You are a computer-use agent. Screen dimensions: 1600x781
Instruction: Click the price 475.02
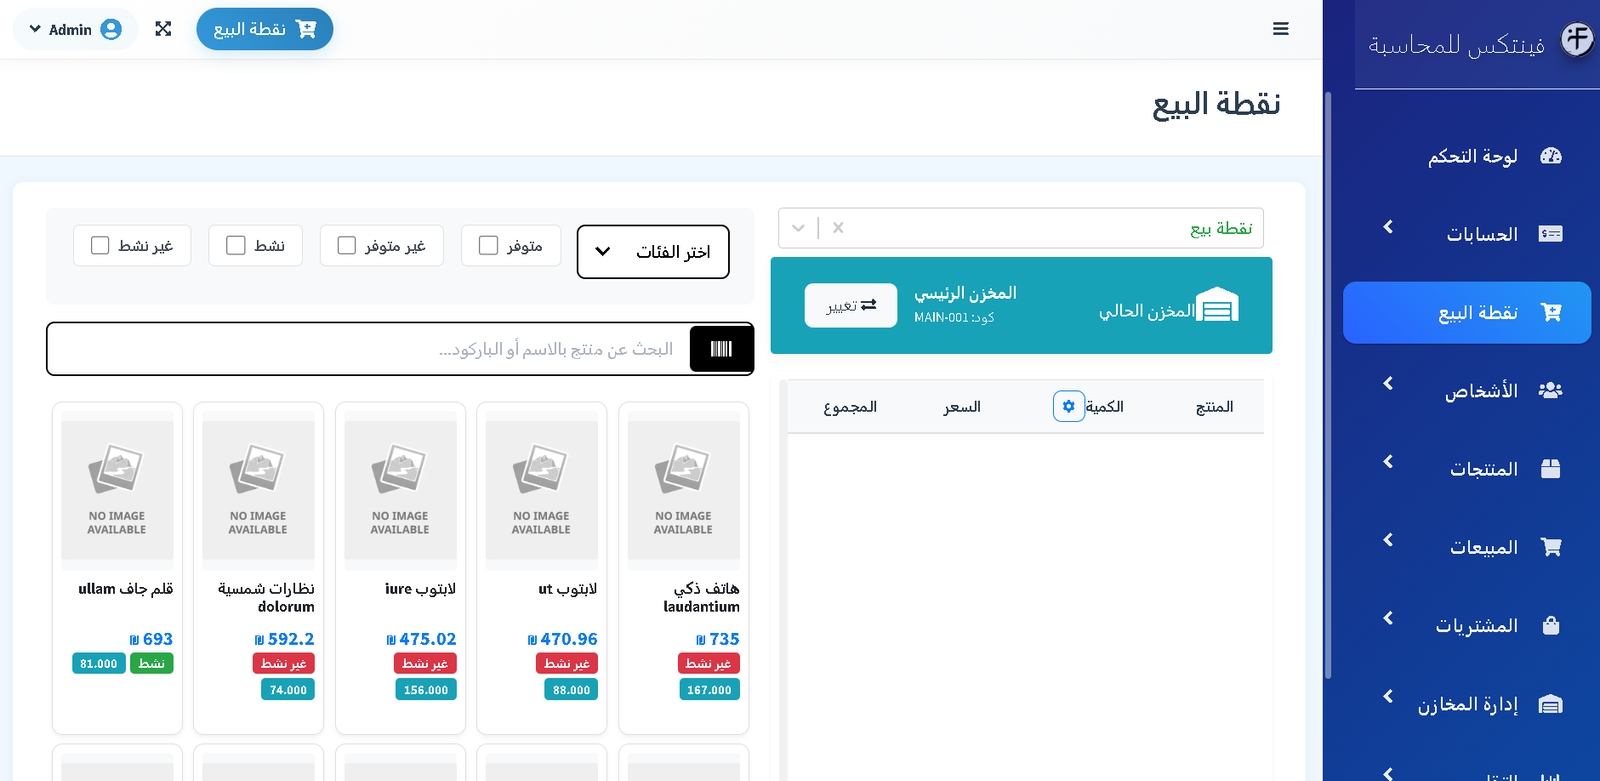click(421, 639)
